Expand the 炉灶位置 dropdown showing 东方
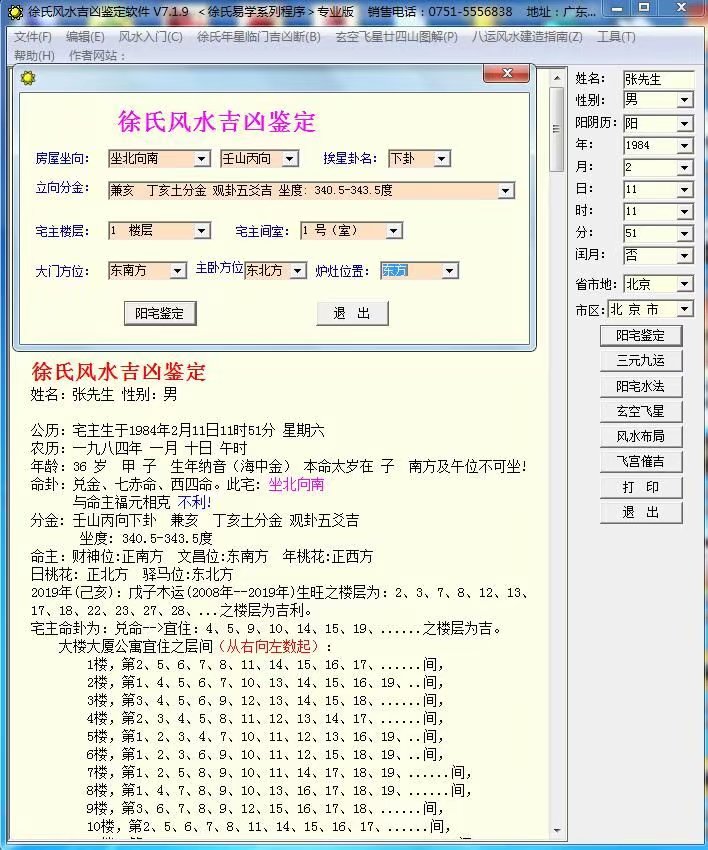 pos(449,271)
